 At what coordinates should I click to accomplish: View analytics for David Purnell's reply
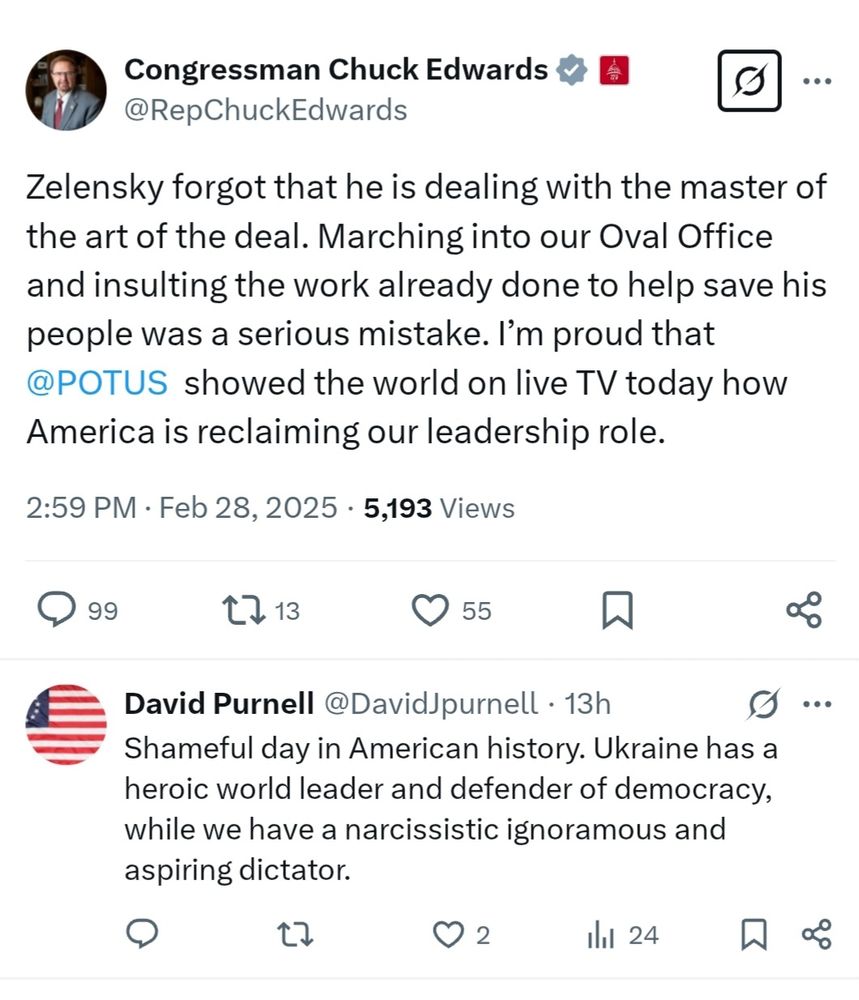pyautogui.click(x=600, y=934)
